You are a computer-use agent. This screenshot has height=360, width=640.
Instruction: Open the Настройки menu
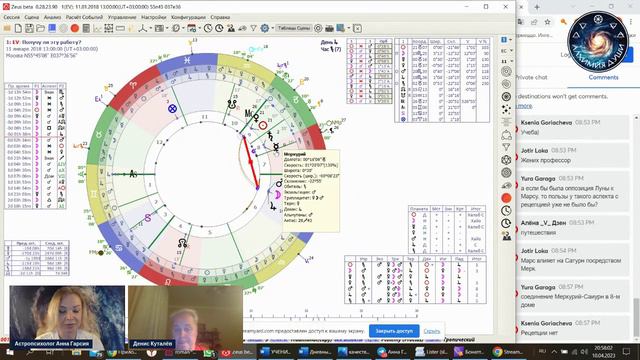154,17
